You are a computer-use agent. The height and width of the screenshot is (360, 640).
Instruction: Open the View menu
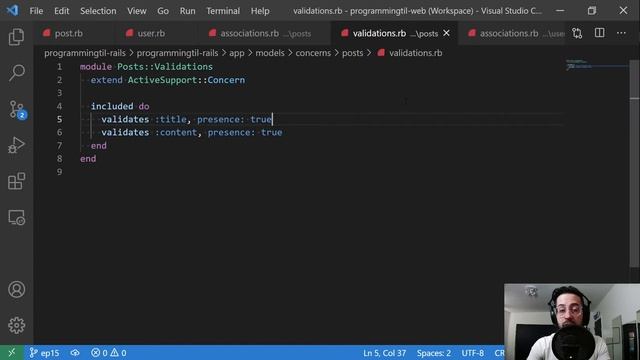tap(137, 11)
